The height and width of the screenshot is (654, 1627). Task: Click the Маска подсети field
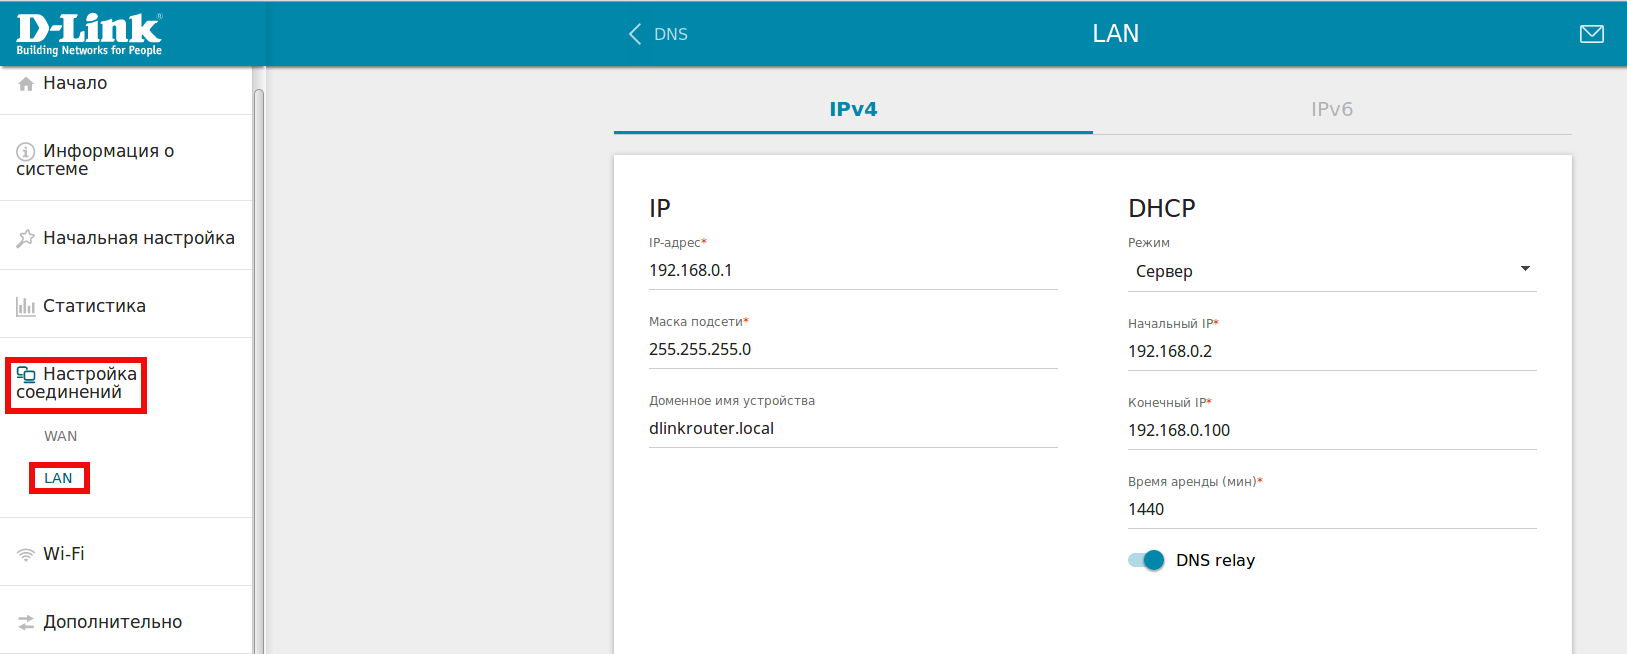(x=852, y=350)
